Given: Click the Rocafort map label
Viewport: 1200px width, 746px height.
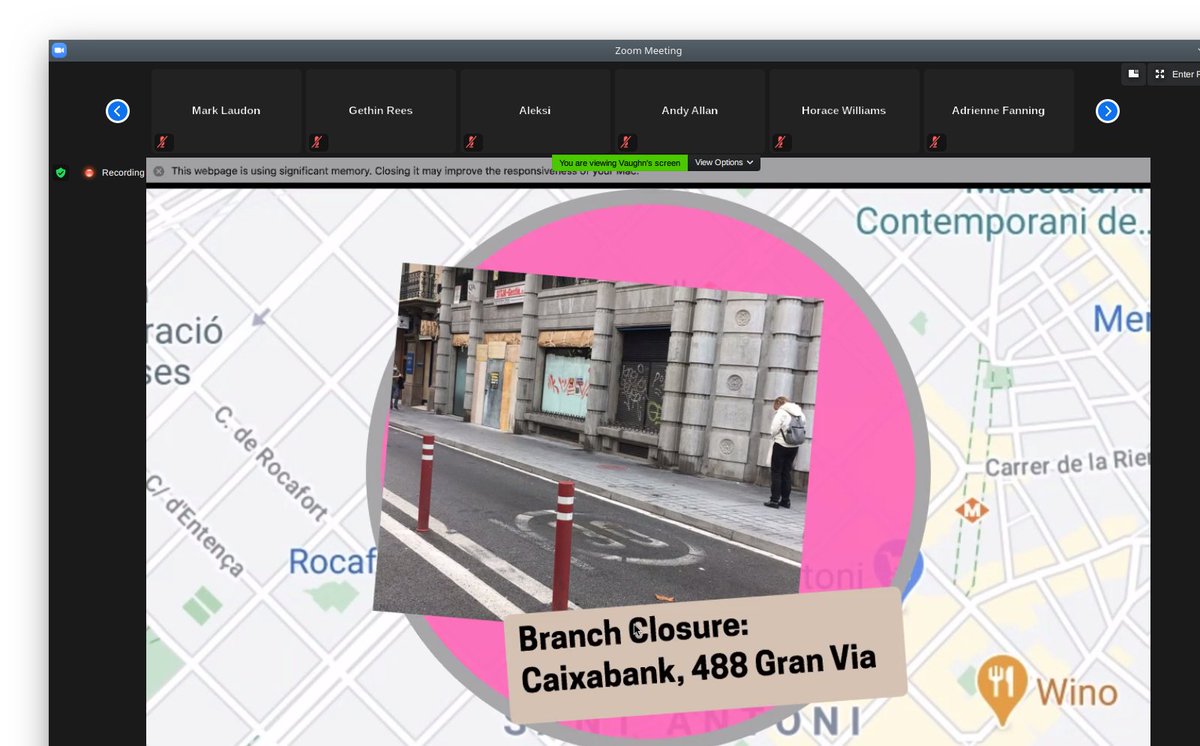Looking at the screenshot, I should pyautogui.click(x=332, y=561).
